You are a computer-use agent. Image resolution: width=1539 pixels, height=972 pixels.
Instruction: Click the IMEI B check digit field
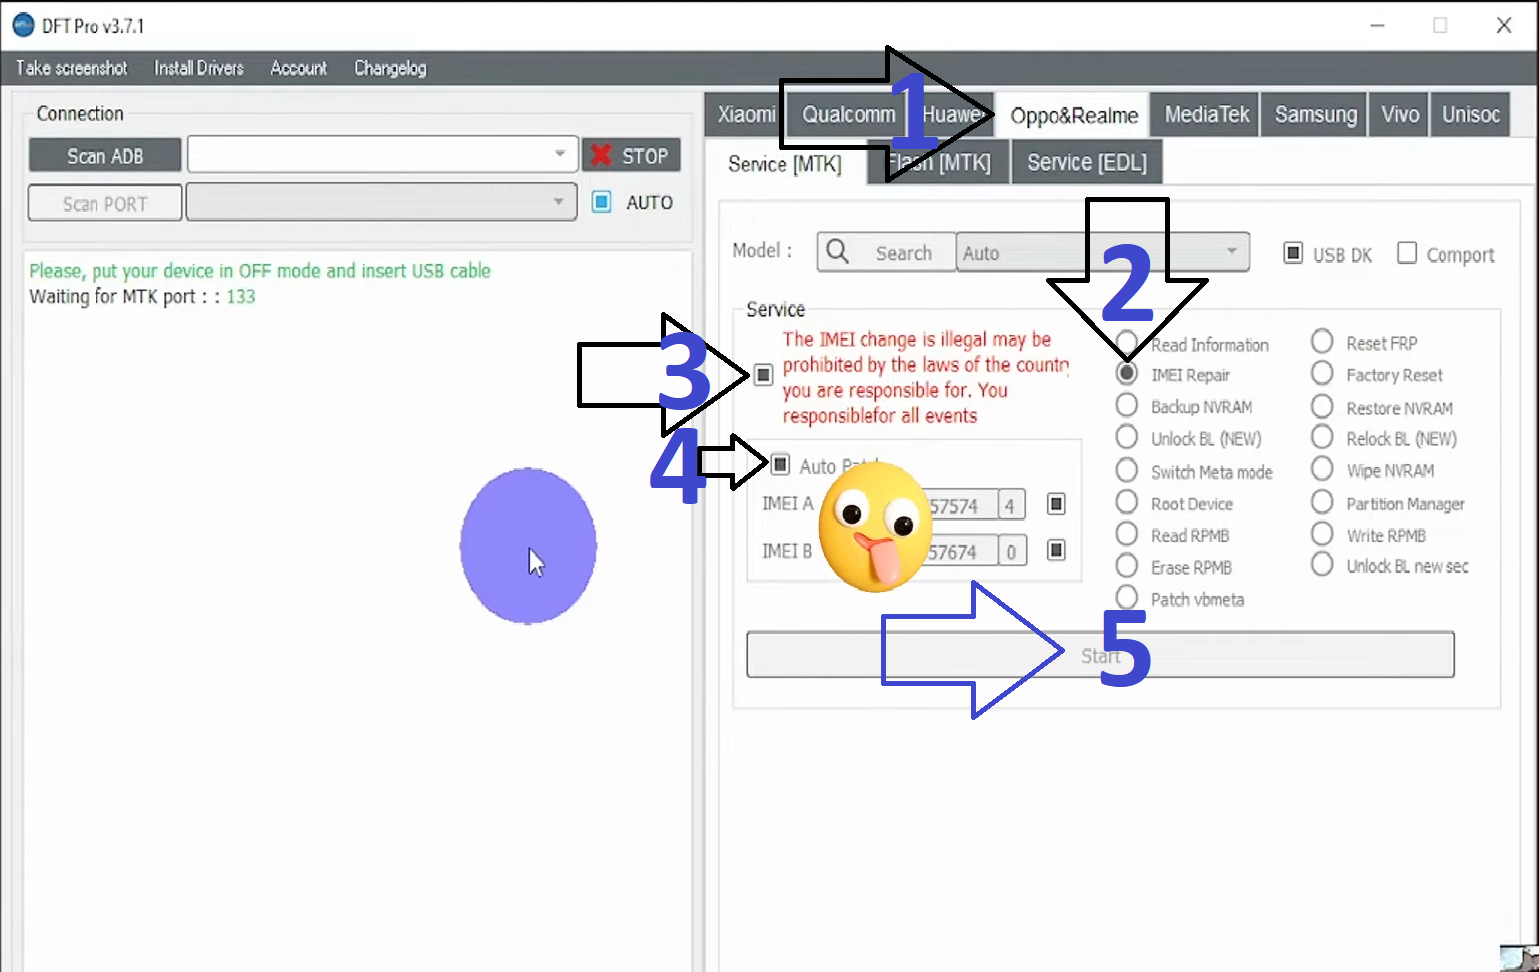[1011, 552]
